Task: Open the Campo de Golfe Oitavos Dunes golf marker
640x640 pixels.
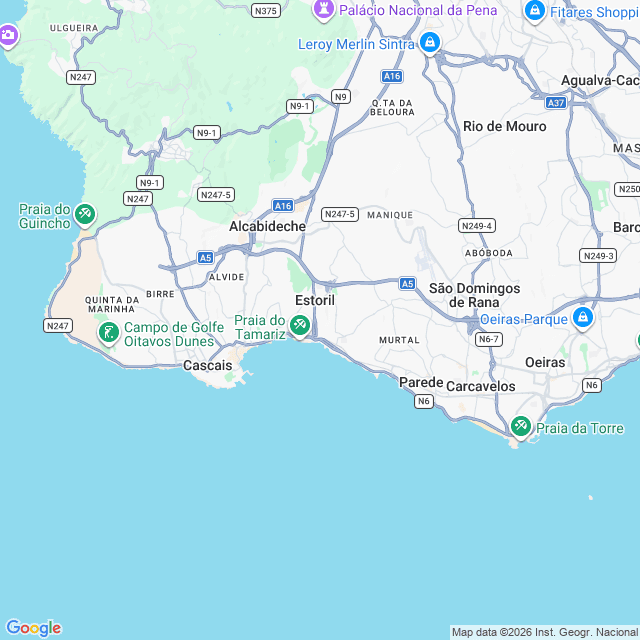Action: tap(109, 333)
